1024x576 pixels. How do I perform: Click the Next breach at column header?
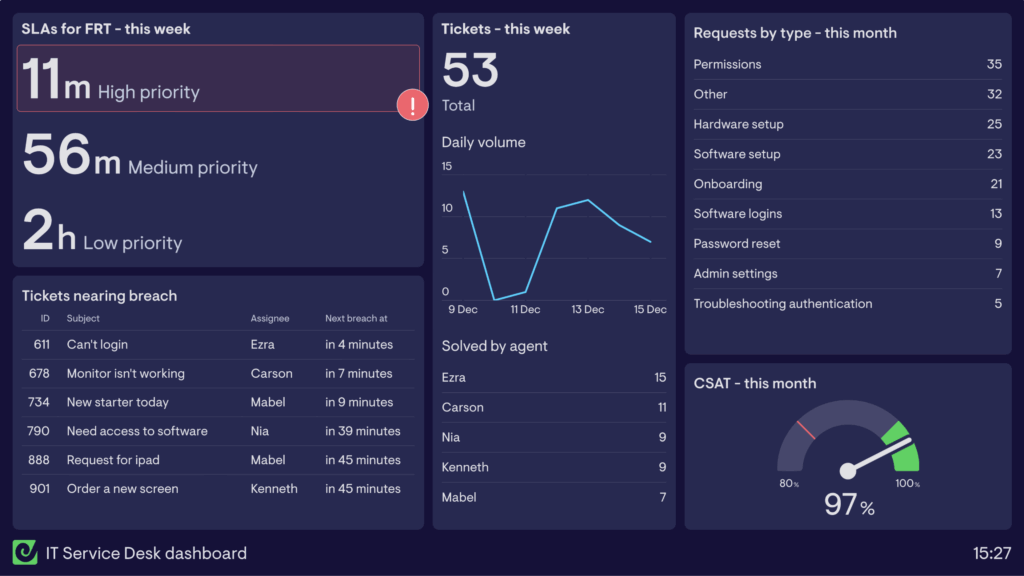coord(356,319)
